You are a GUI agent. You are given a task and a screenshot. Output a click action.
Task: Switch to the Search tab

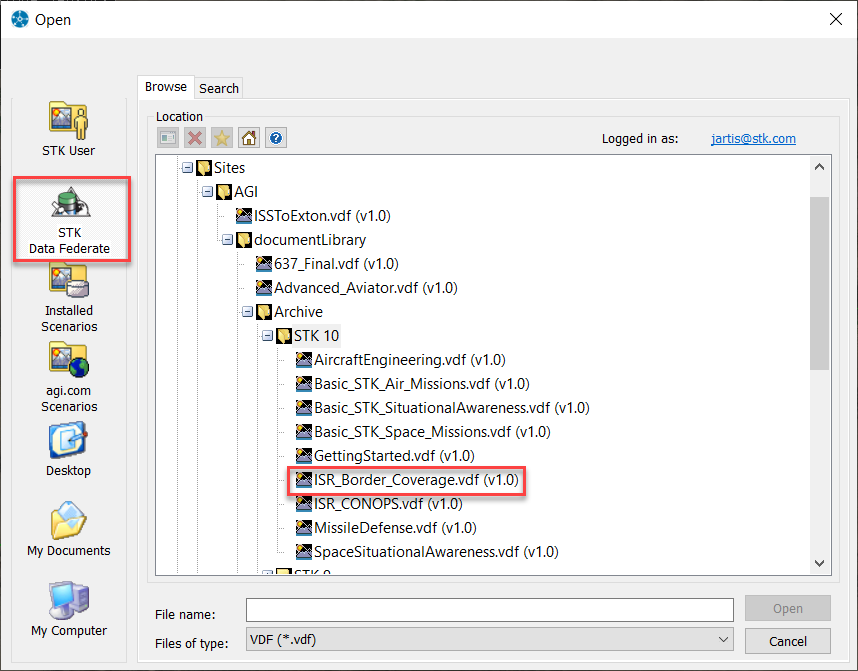click(219, 89)
